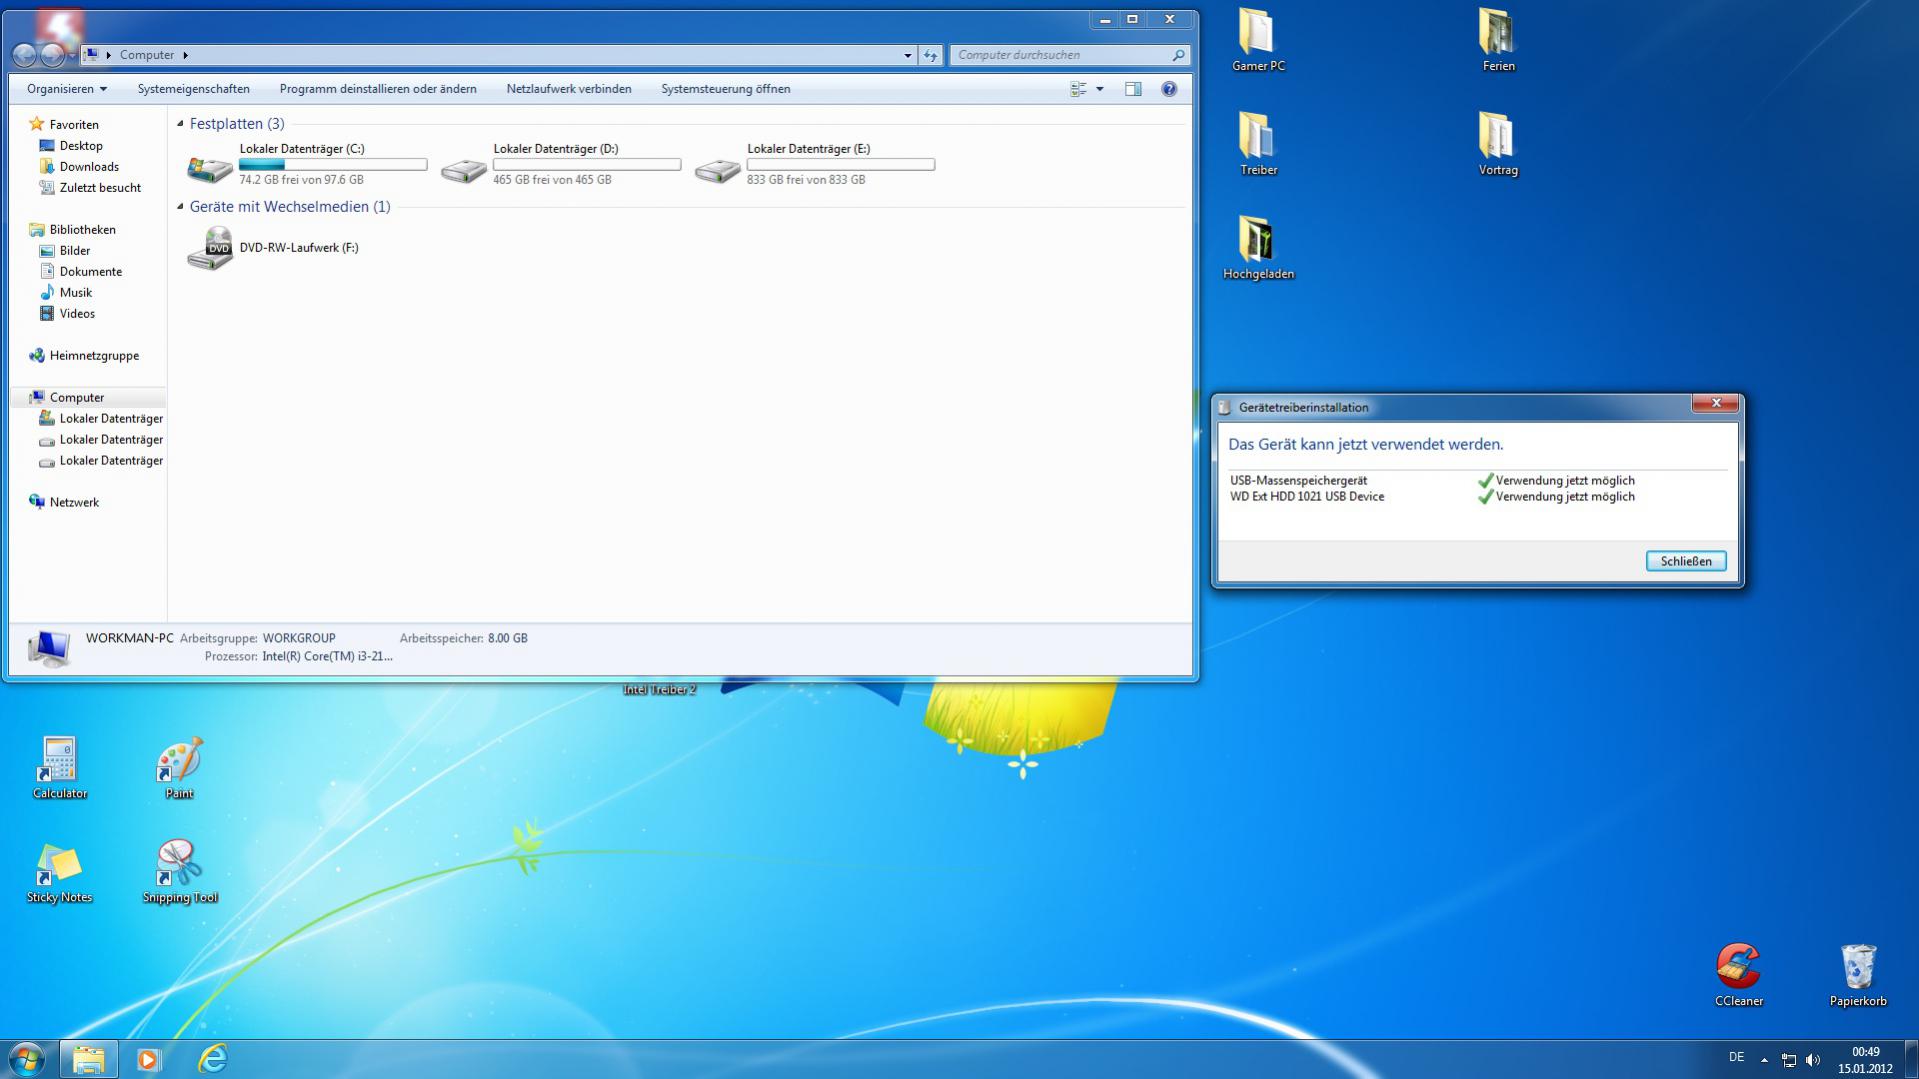
Task: Select the Paint desktop shortcut
Action: [x=180, y=768]
